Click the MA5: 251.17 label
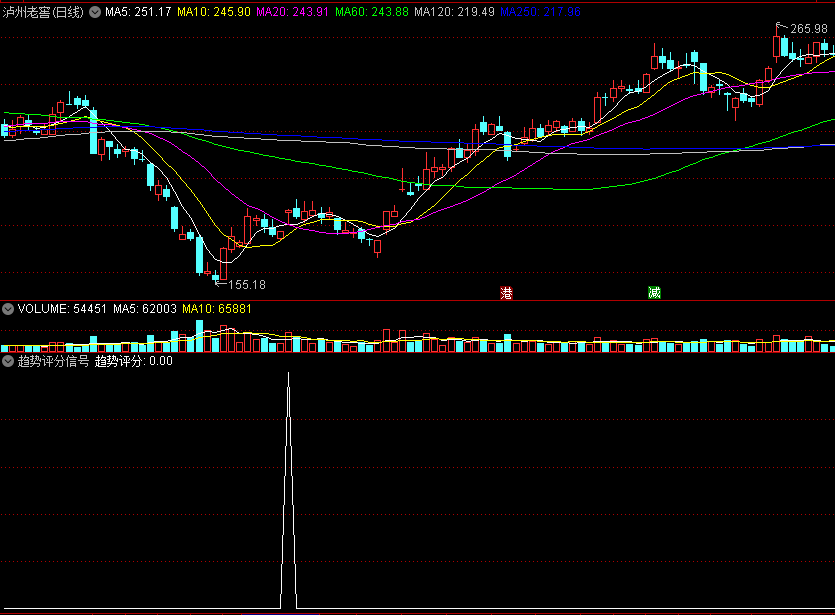Viewport: 835px width, 615px height. (x=138, y=12)
